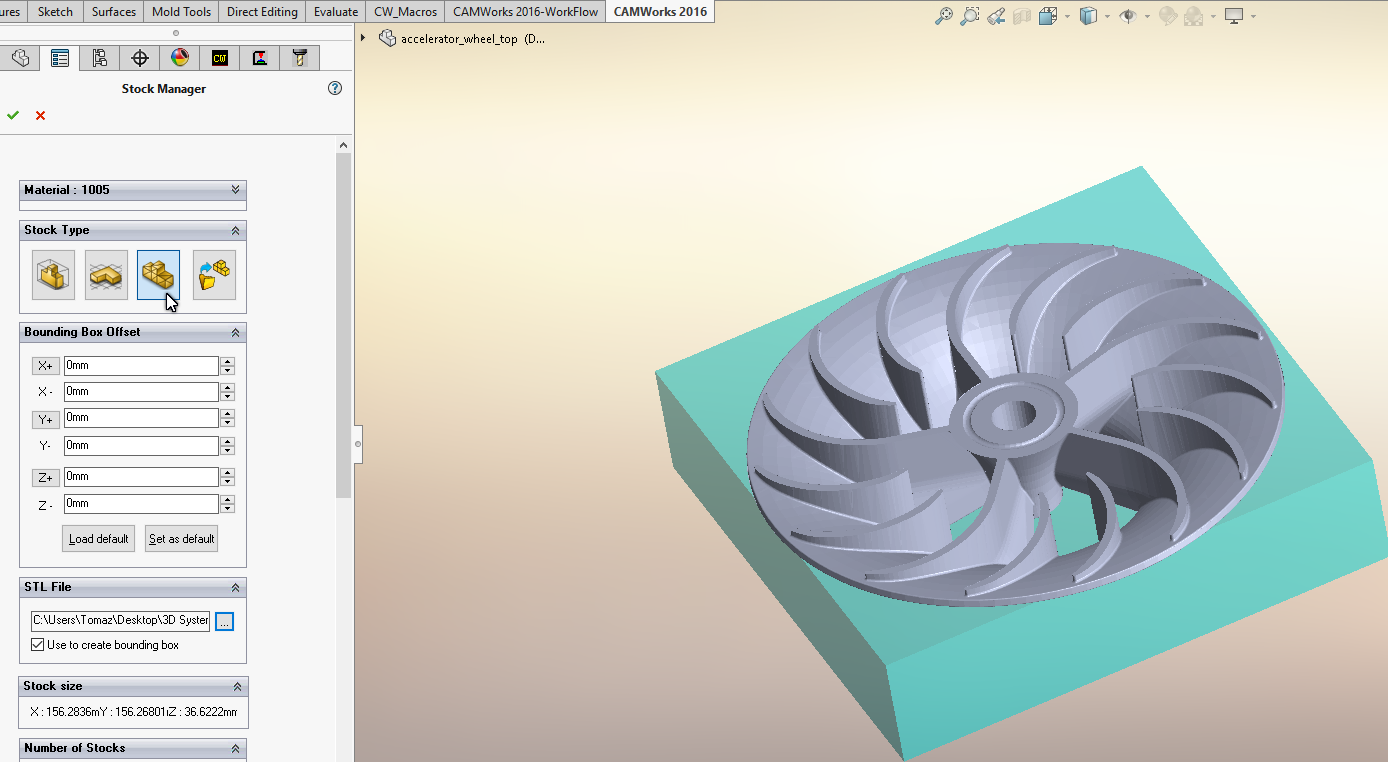The image size is (1388, 762).
Task: Activate the Zoom to Area tool
Action: (969, 16)
